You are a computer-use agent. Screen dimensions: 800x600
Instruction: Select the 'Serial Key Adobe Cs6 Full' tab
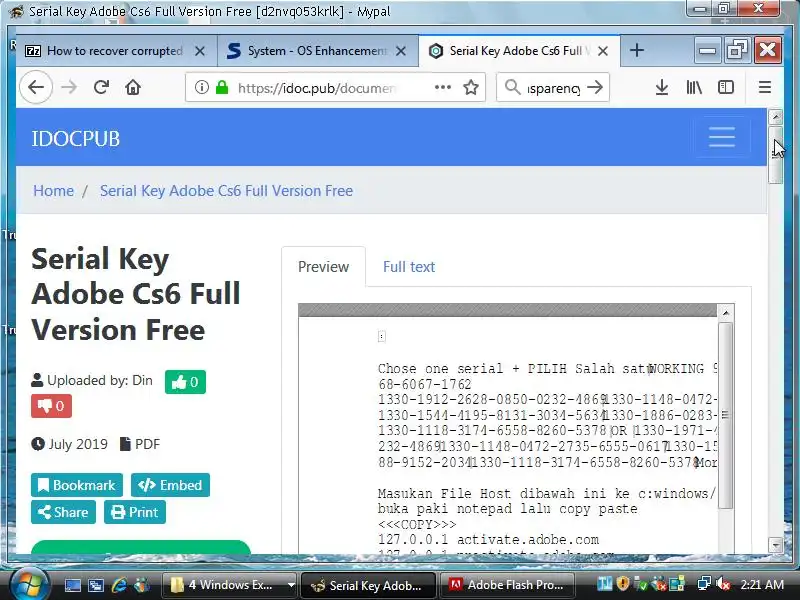click(519, 51)
